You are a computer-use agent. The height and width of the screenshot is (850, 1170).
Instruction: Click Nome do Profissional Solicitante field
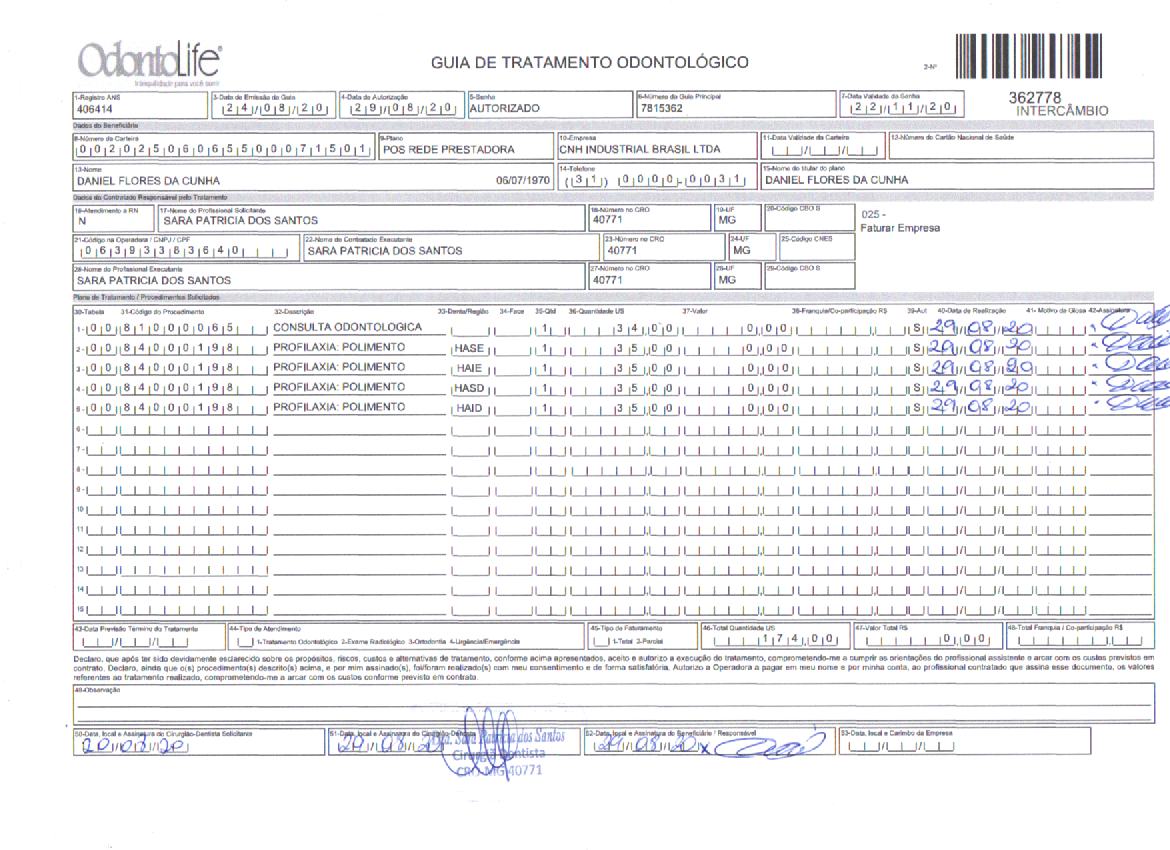[372, 218]
